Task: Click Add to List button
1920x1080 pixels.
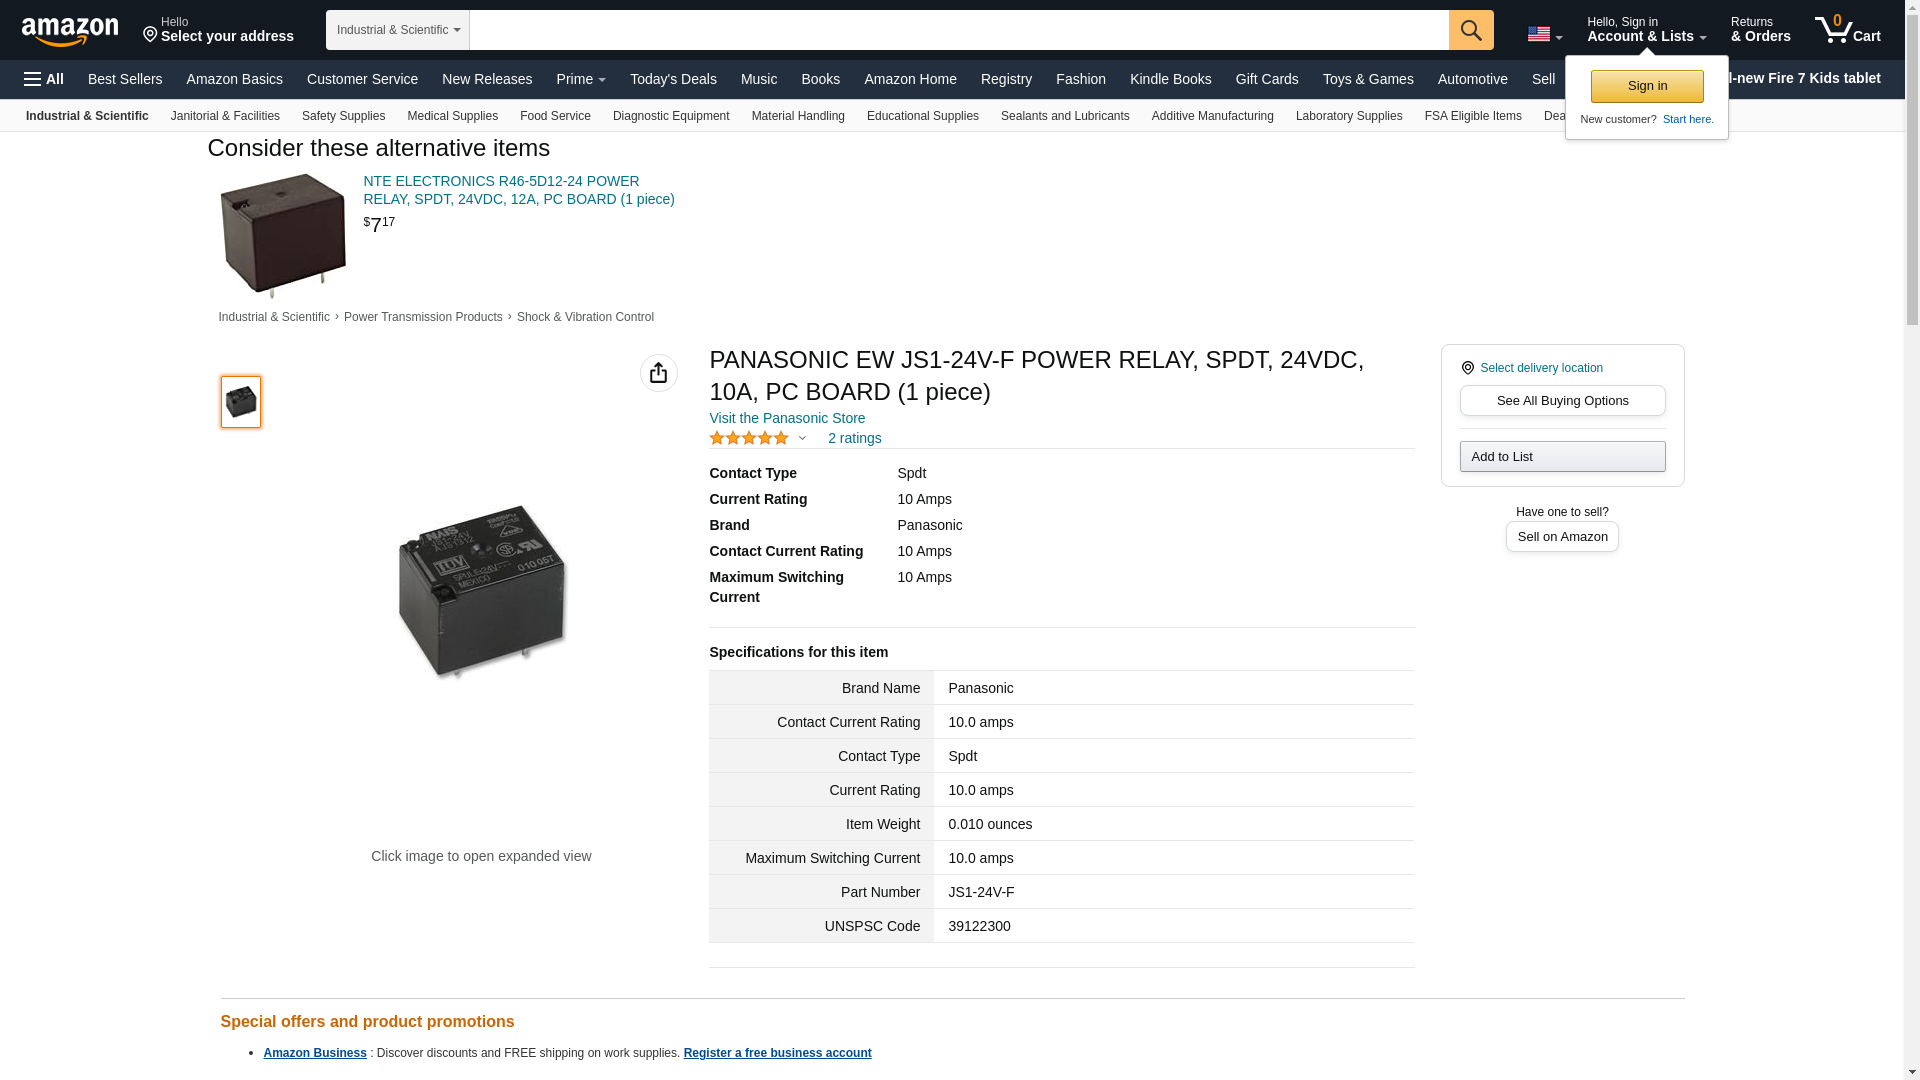Action: click(x=1561, y=456)
